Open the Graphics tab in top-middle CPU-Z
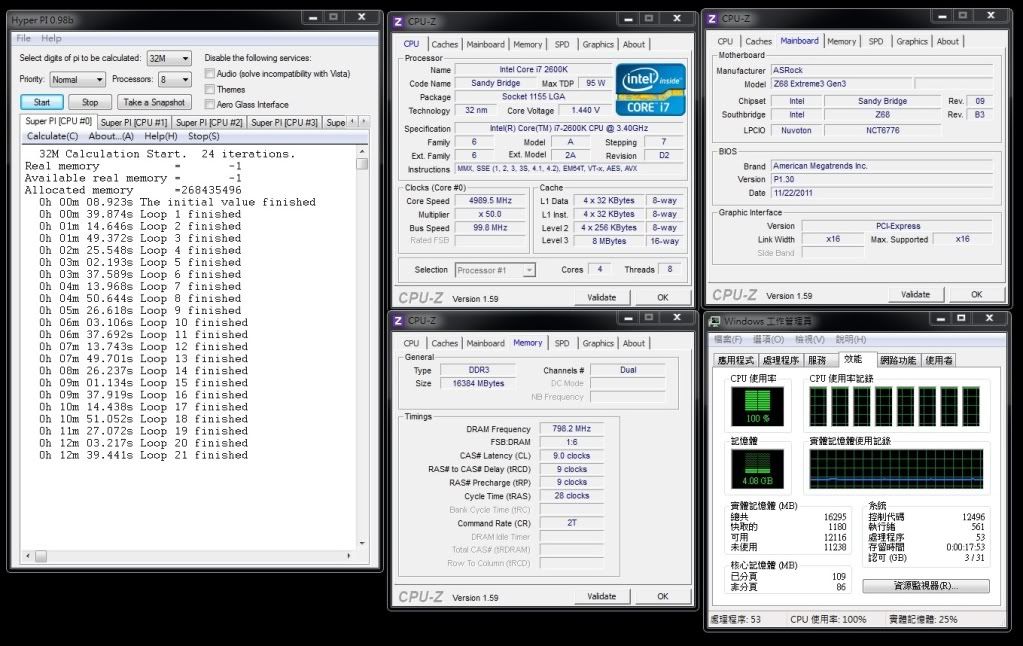Screen dimensions: 1023x646 click(x=598, y=44)
